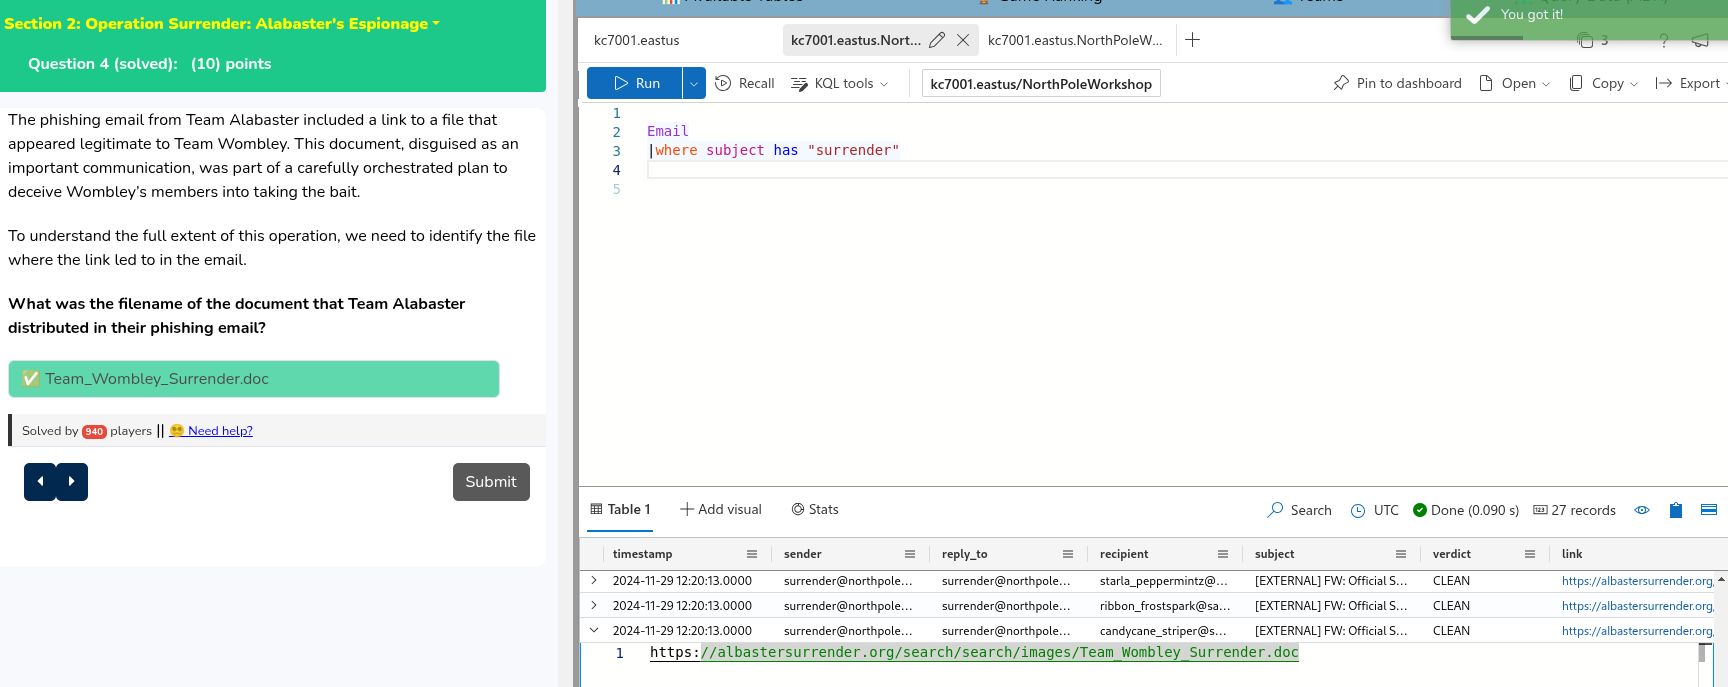This screenshot has width=1728, height=687.
Task: Click the query editor line 4
Action: 1187,170
